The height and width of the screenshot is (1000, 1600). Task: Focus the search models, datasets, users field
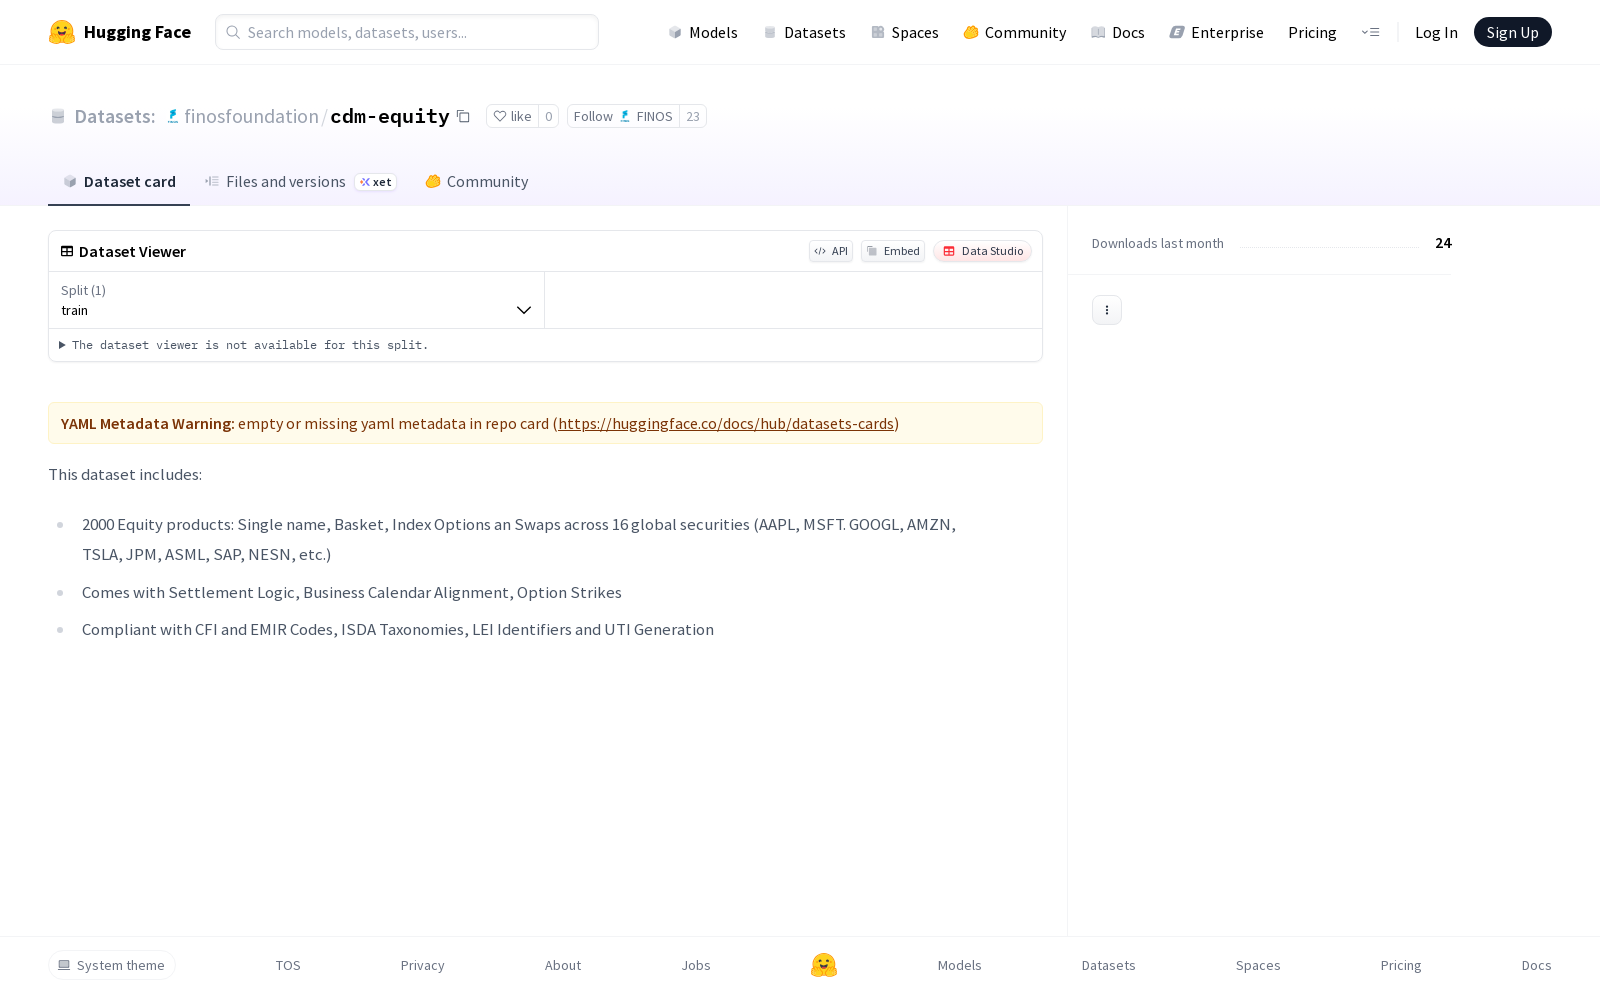(x=407, y=32)
